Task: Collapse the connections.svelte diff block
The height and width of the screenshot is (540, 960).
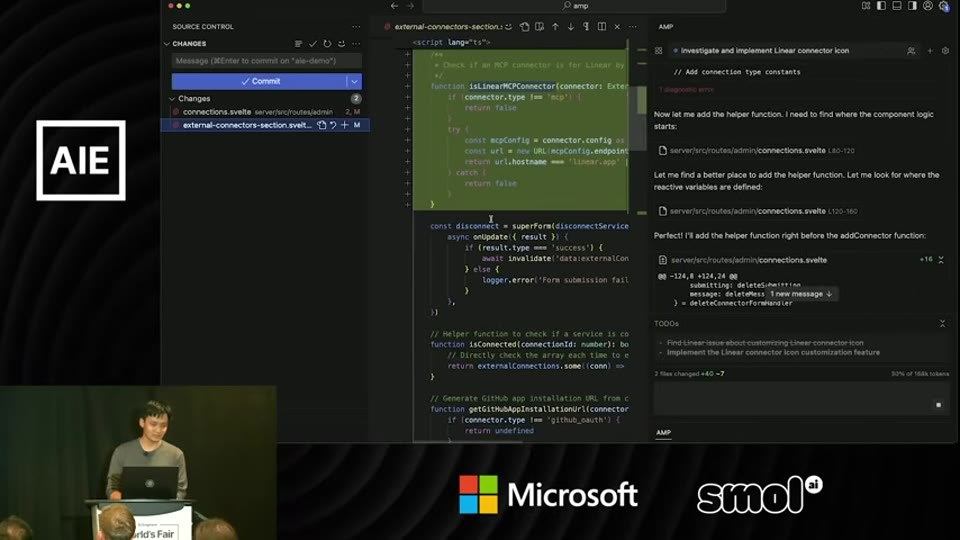Action: click(941, 260)
